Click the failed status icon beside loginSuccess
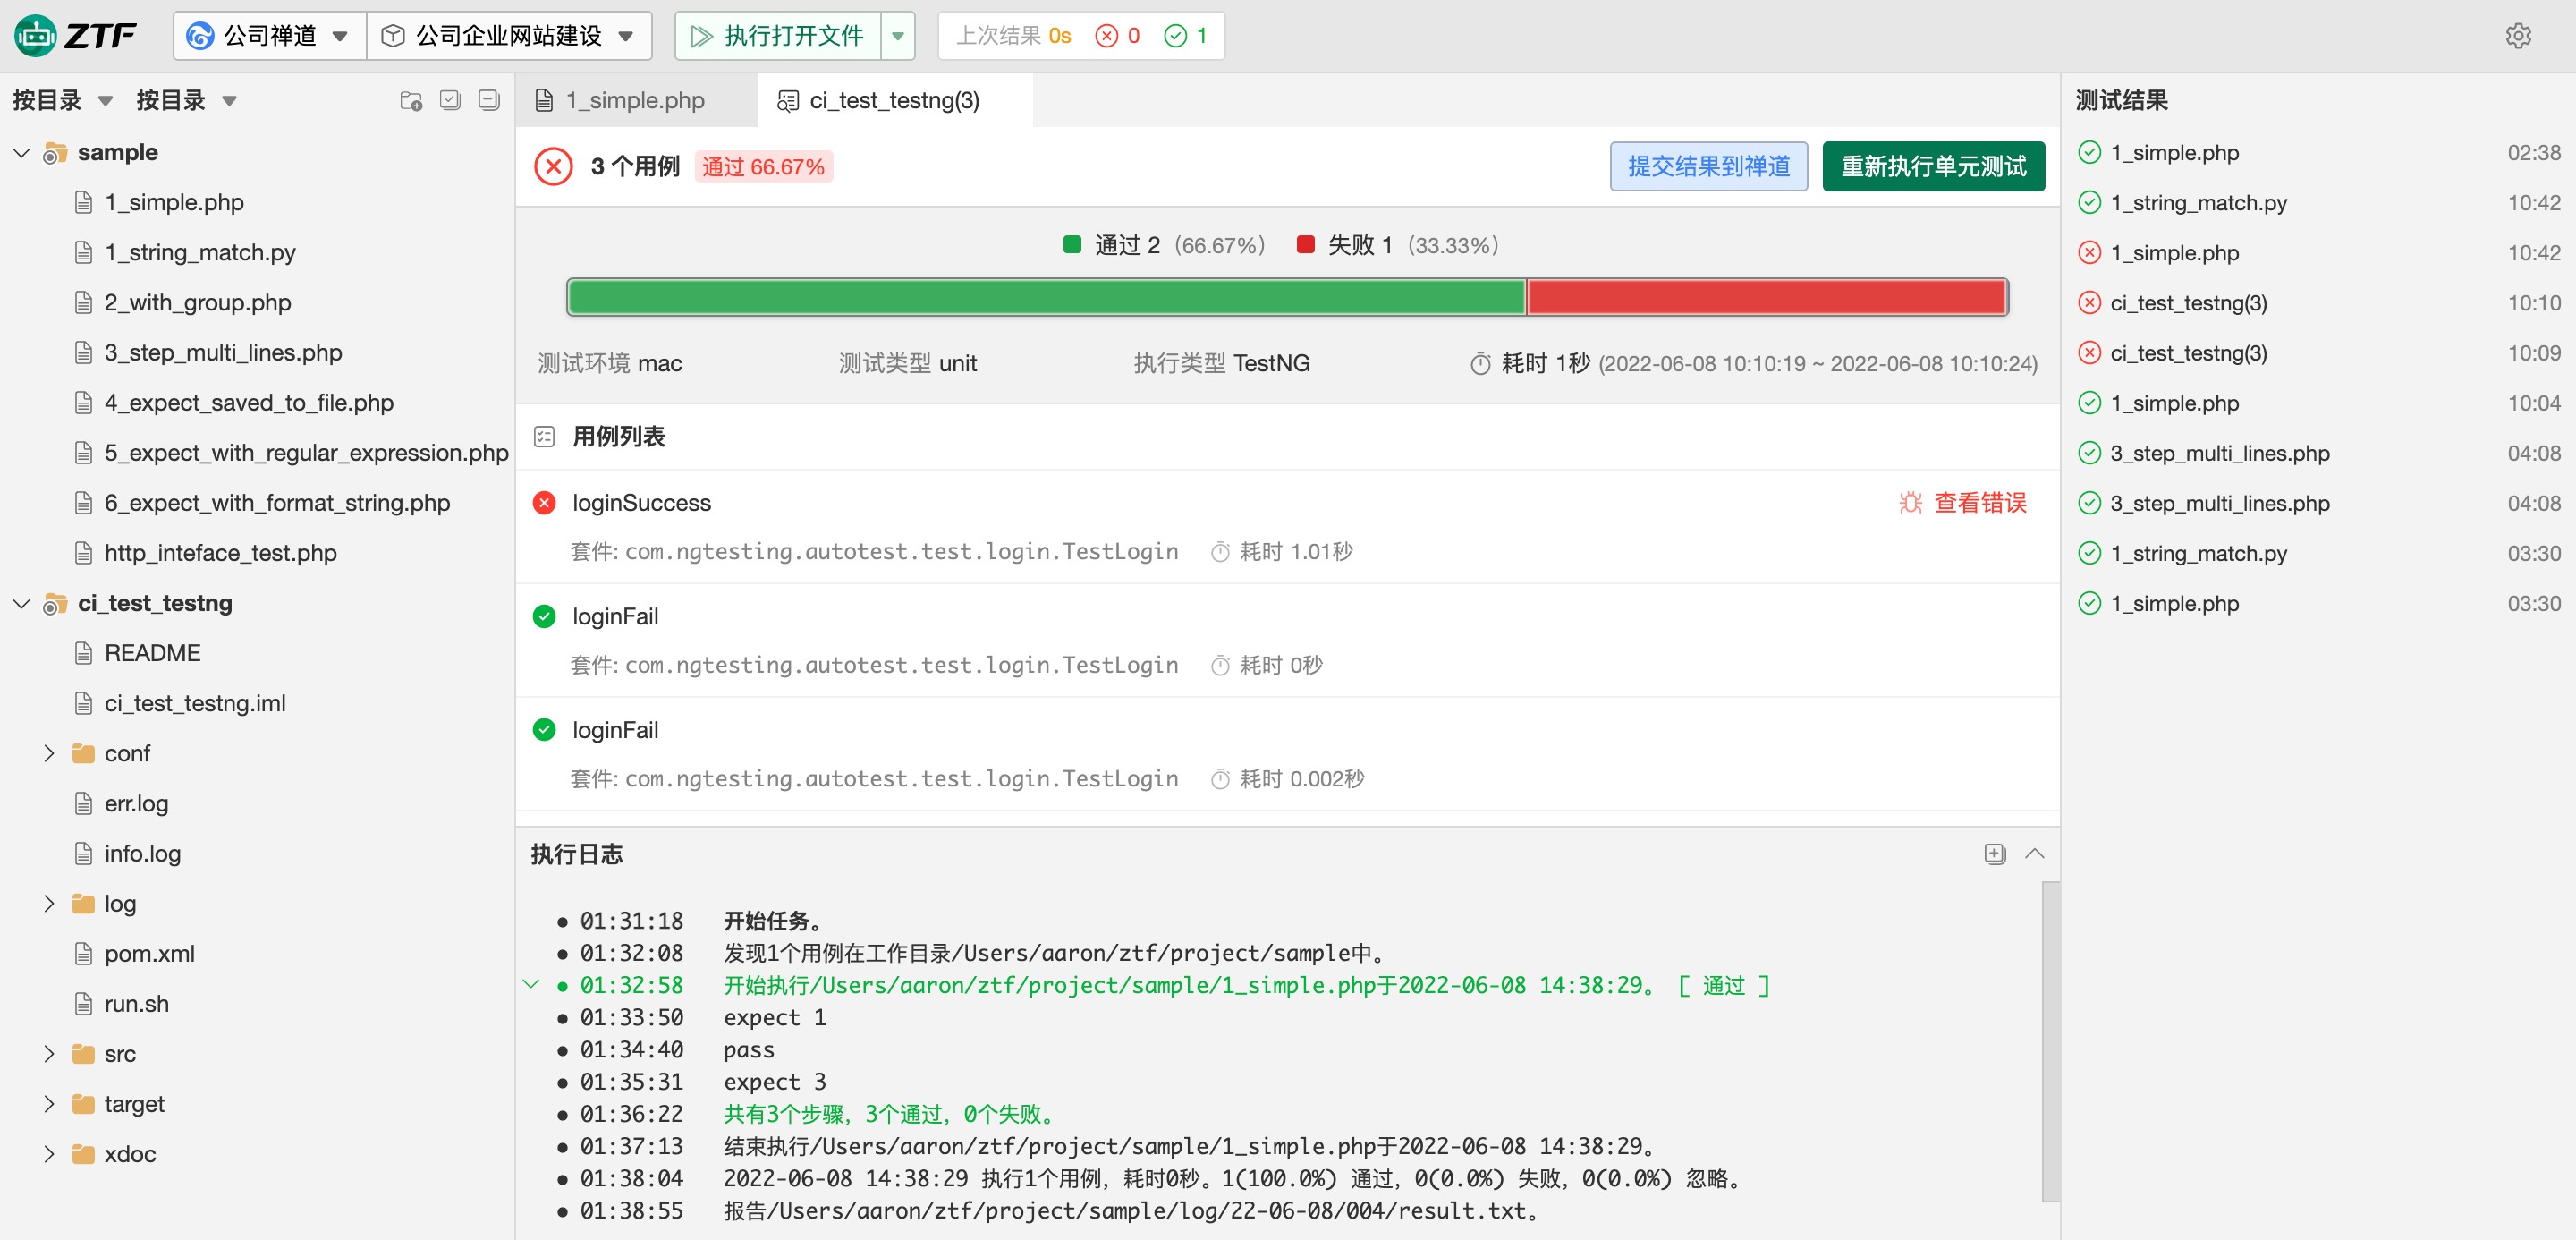 pyautogui.click(x=544, y=502)
